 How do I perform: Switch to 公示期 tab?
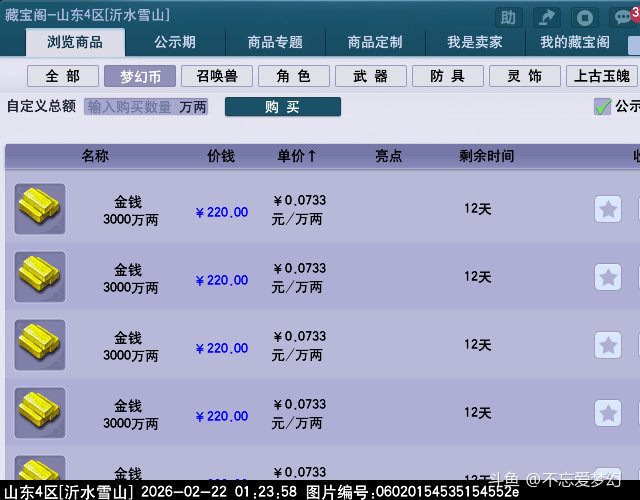(175, 43)
